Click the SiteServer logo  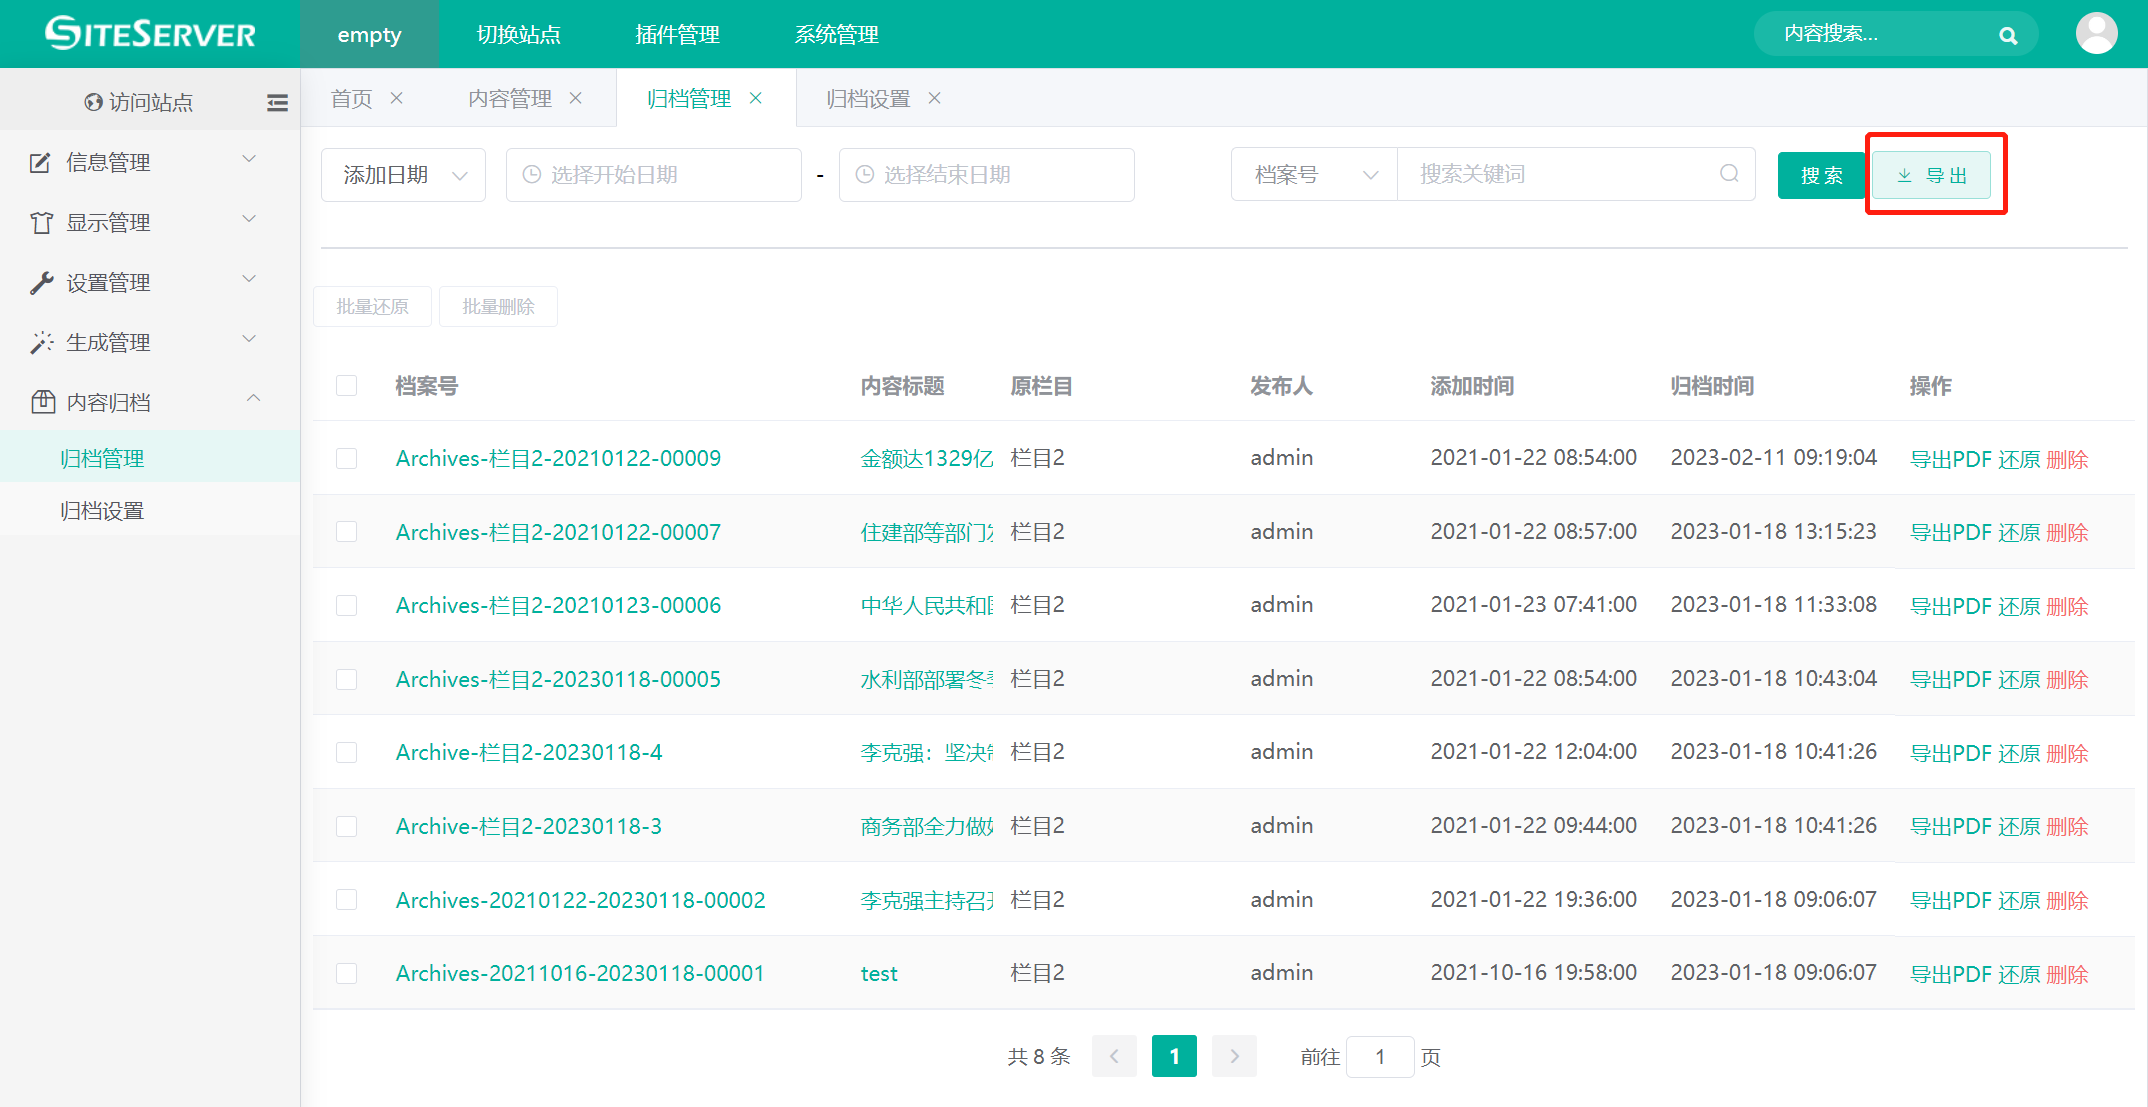pyautogui.click(x=150, y=34)
